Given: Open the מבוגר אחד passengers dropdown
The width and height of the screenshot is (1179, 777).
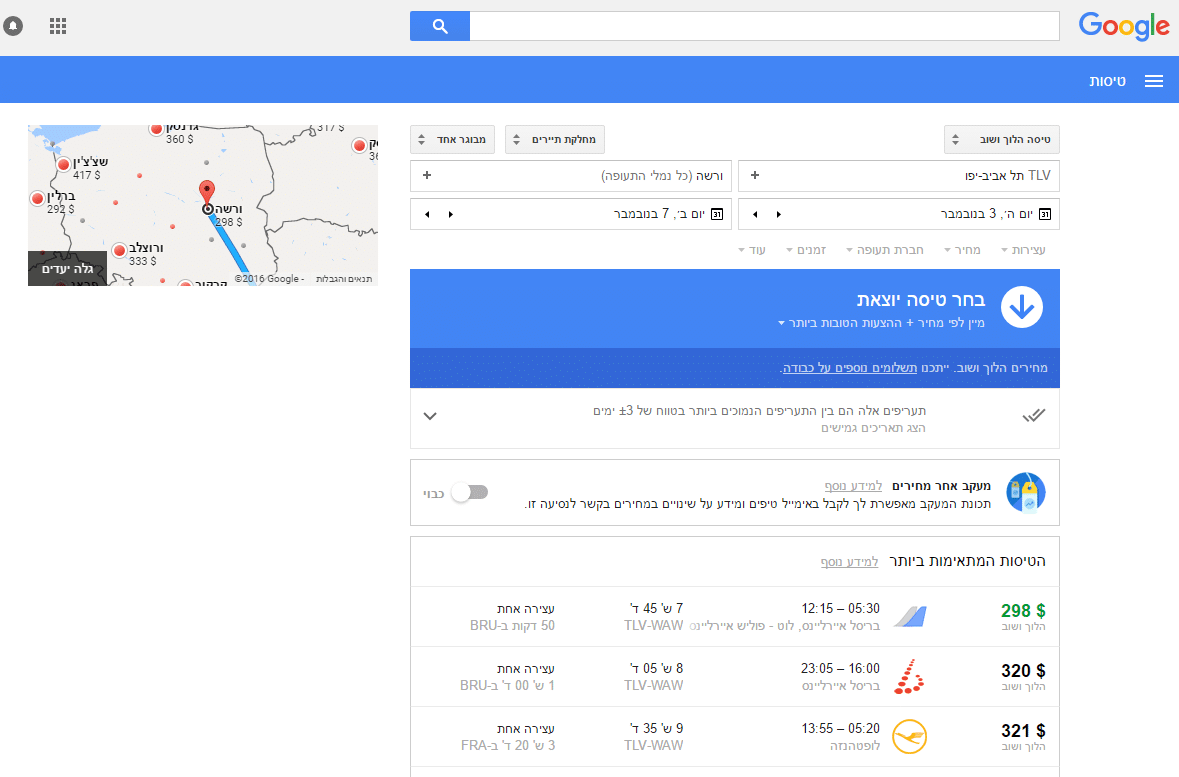Looking at the screenshot, I should tap(453, 139).
